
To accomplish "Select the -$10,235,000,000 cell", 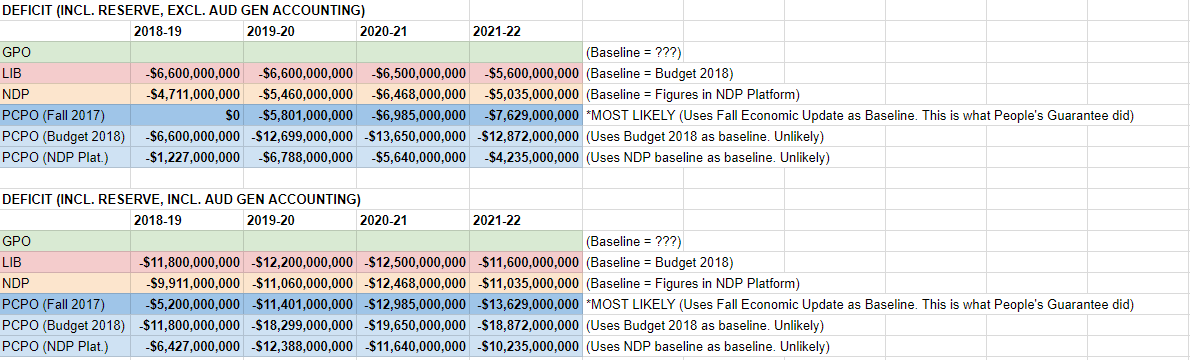I will (526, 347).
